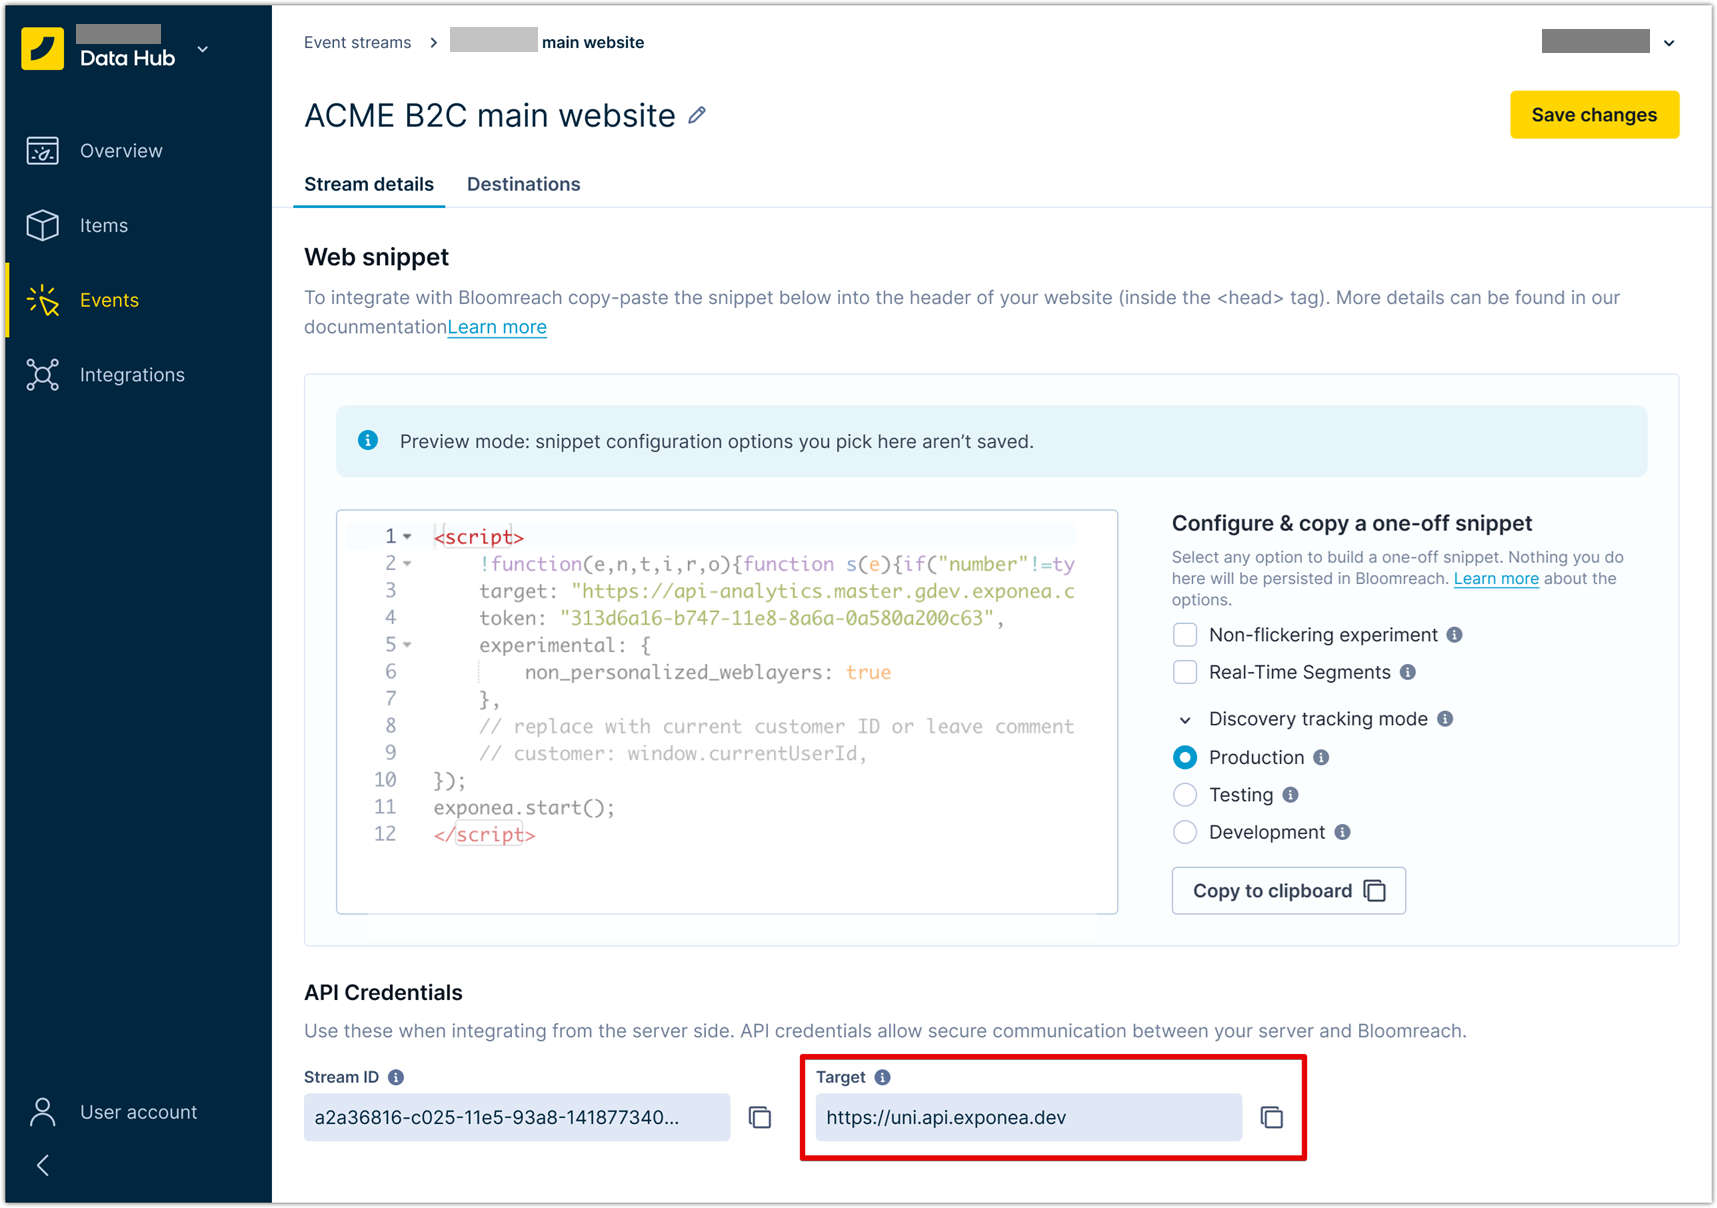Show info for Discovery tracking mode
The image size is (1717, 1208).
click(x=1445, y=719)
